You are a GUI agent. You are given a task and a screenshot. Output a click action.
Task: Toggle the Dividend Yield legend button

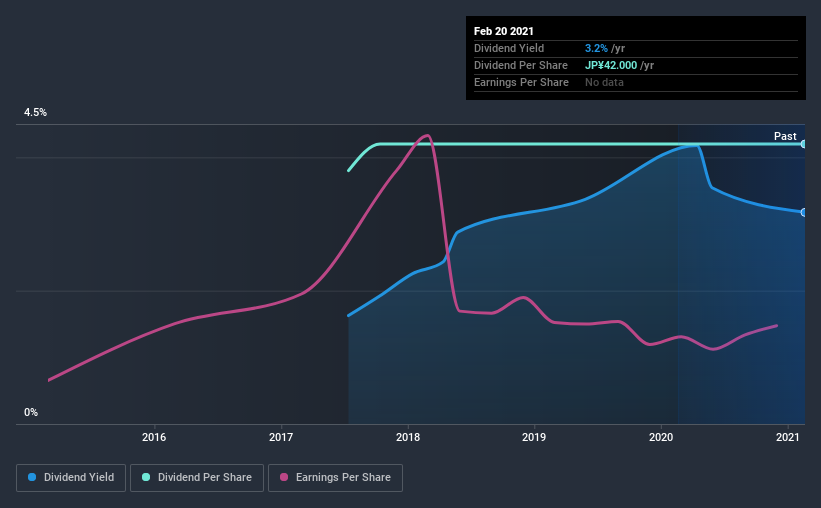(x=71, y=478)
